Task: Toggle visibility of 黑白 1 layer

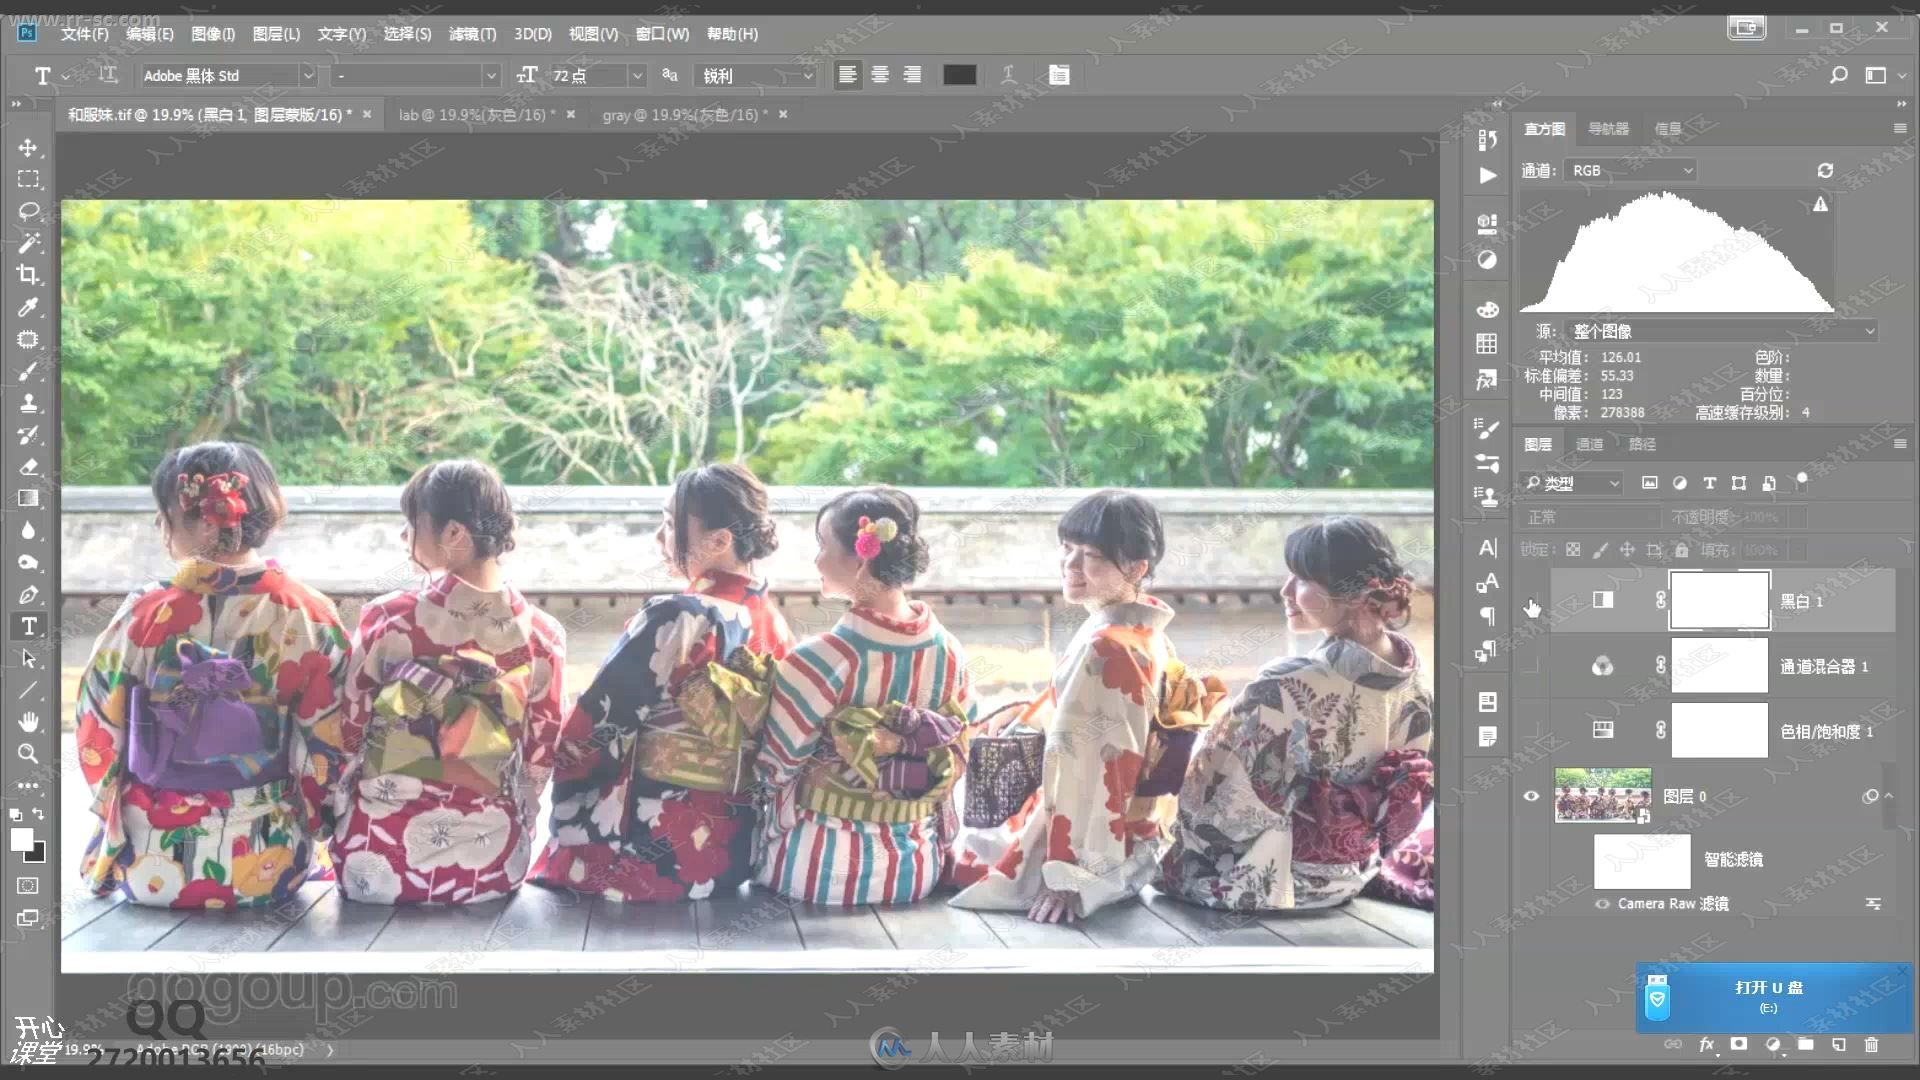Action: tap(1531, 601)
